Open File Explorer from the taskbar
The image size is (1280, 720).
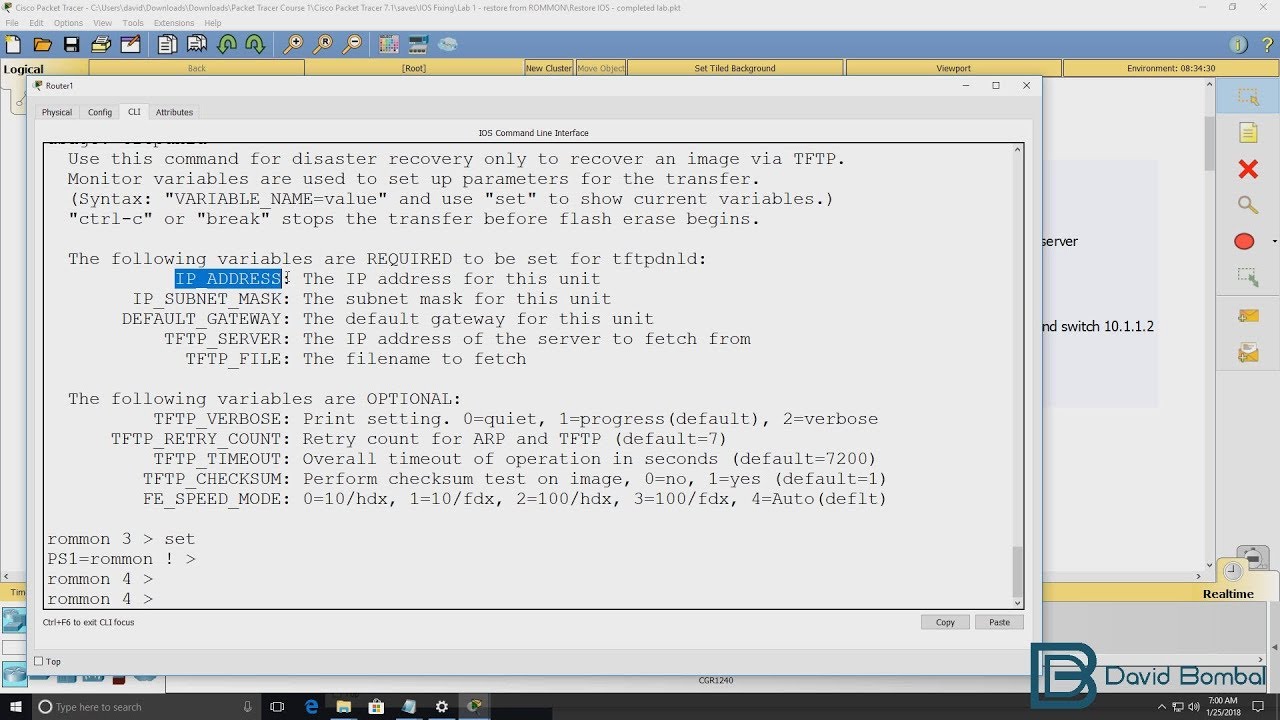click(x=343, y=706)
